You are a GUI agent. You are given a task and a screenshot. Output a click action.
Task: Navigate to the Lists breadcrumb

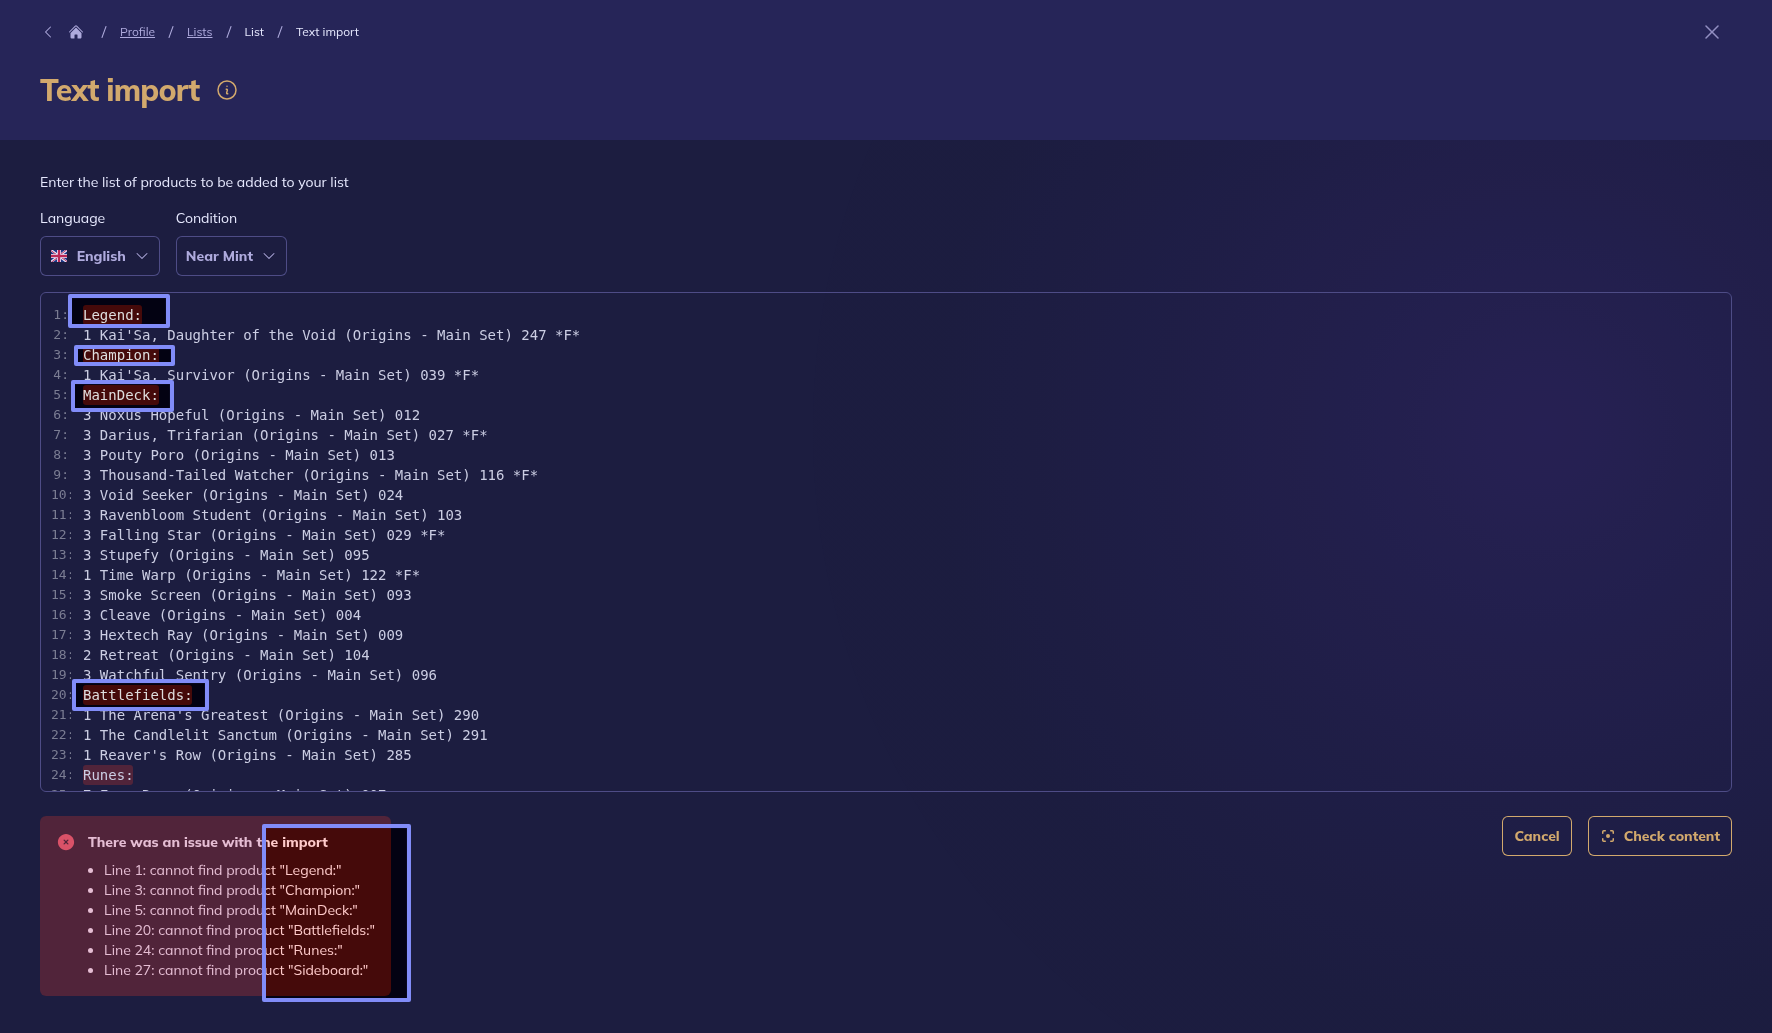(x=199, y=32)
